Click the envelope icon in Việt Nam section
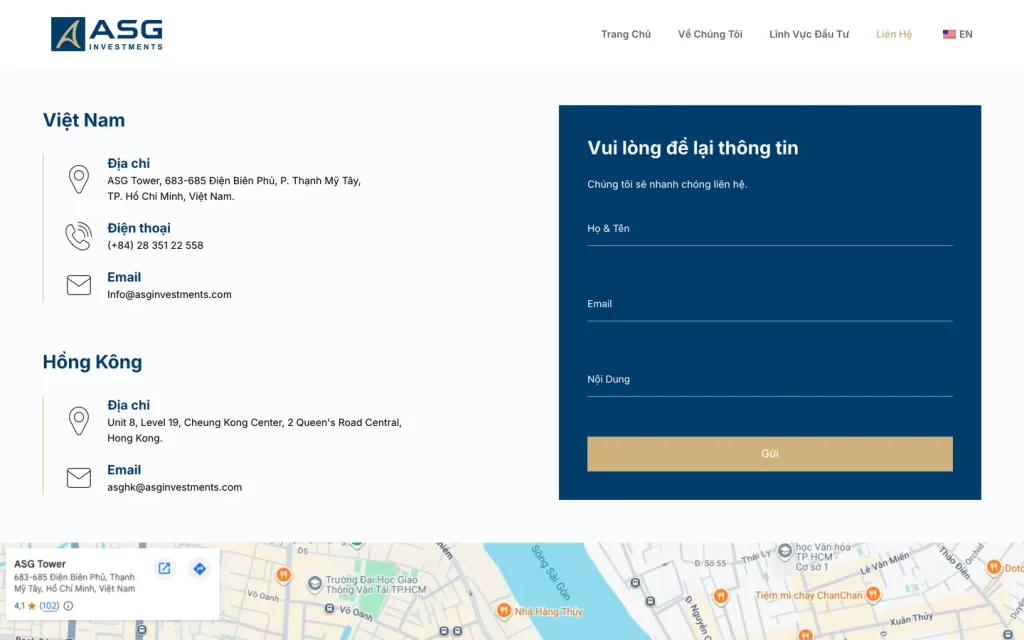The height and width of the screenshot is (640, 1024). click(79, 285)
